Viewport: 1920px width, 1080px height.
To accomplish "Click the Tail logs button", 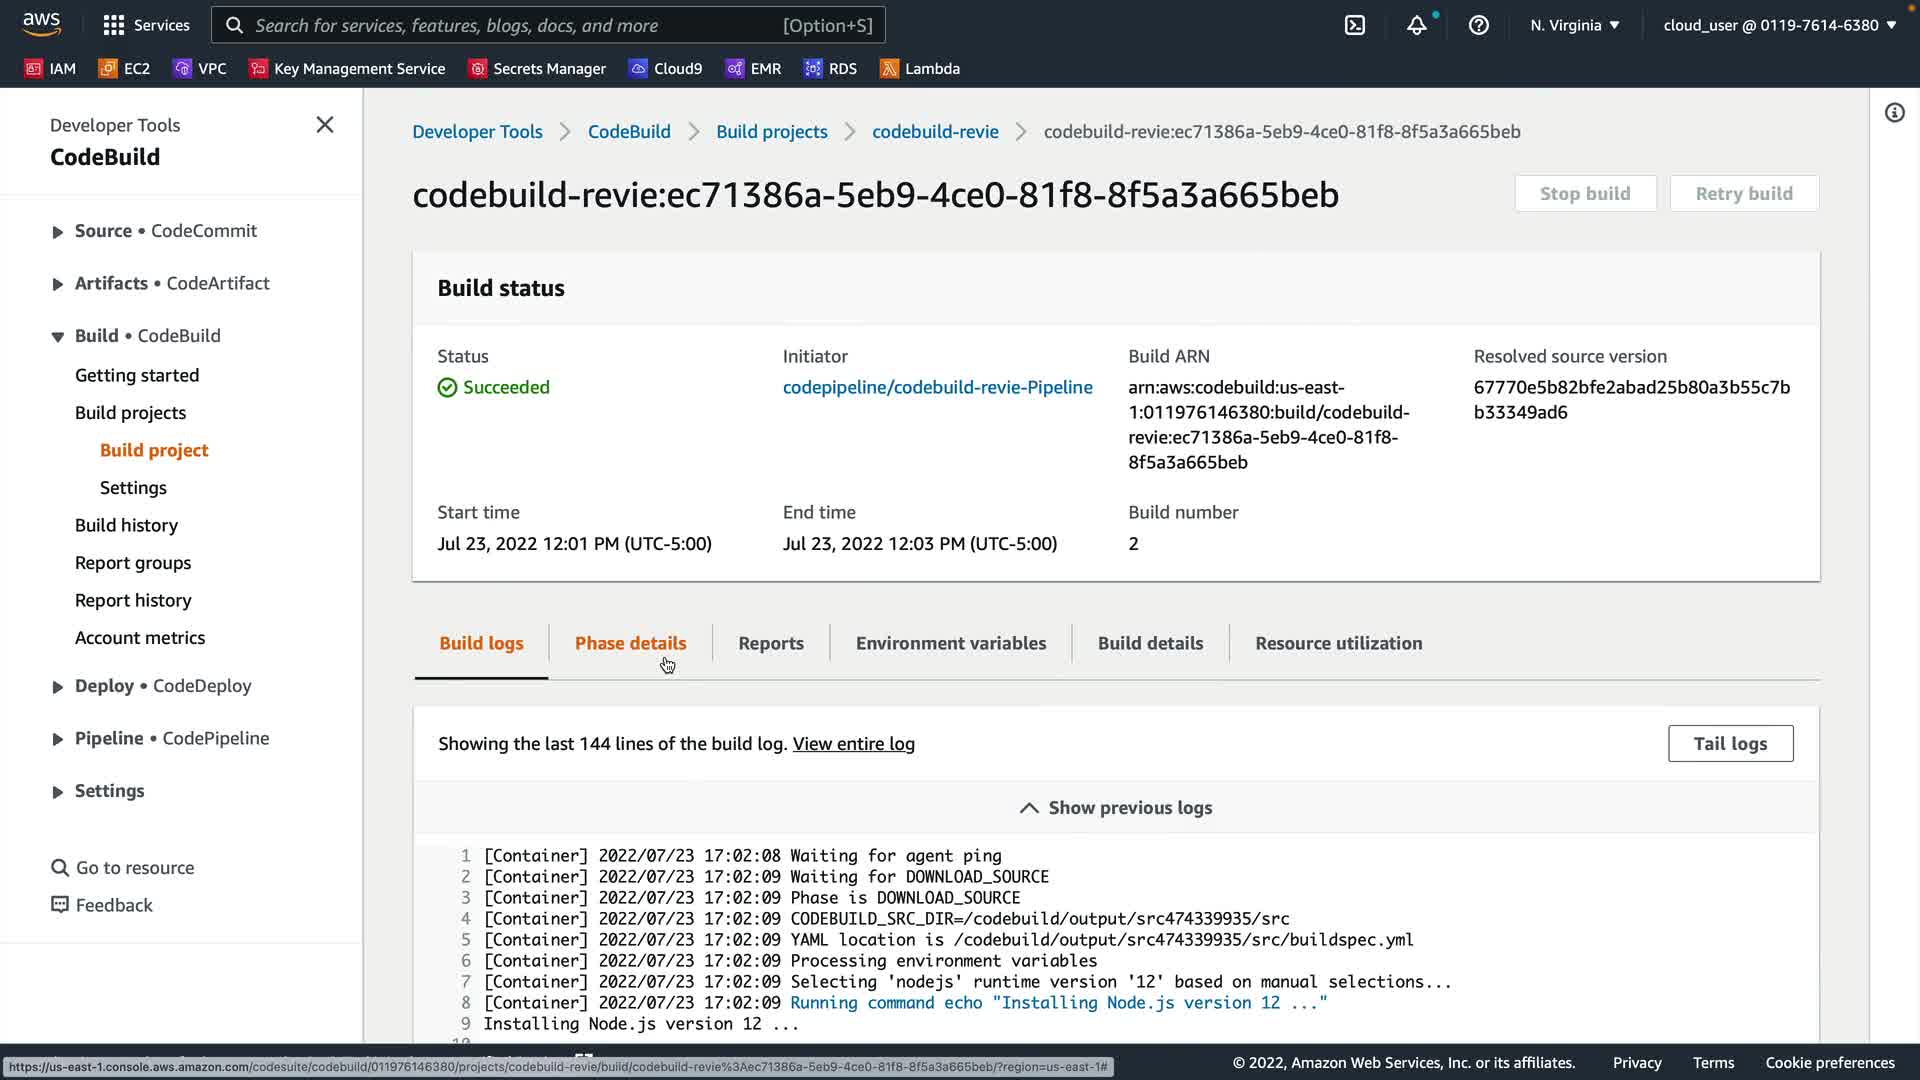I will click(1730, 743).
